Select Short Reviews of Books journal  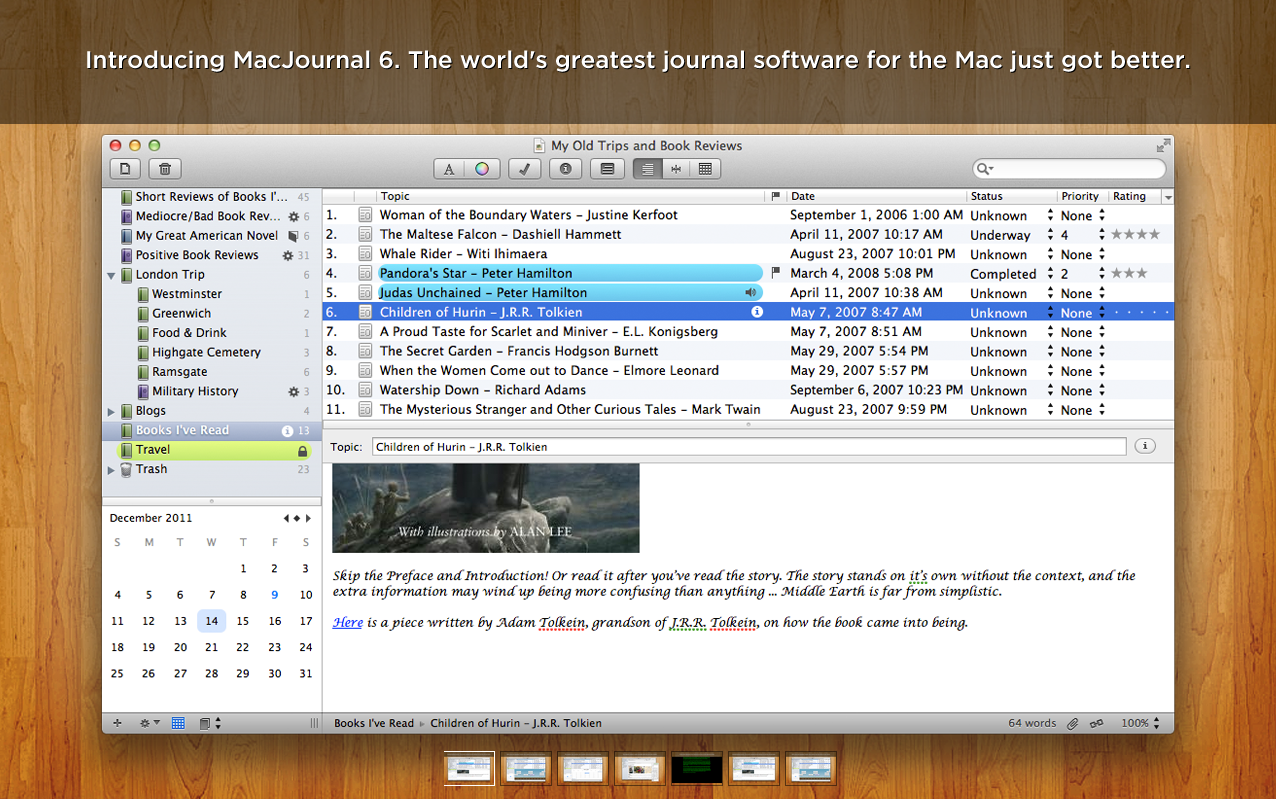[x=211, y=197]
